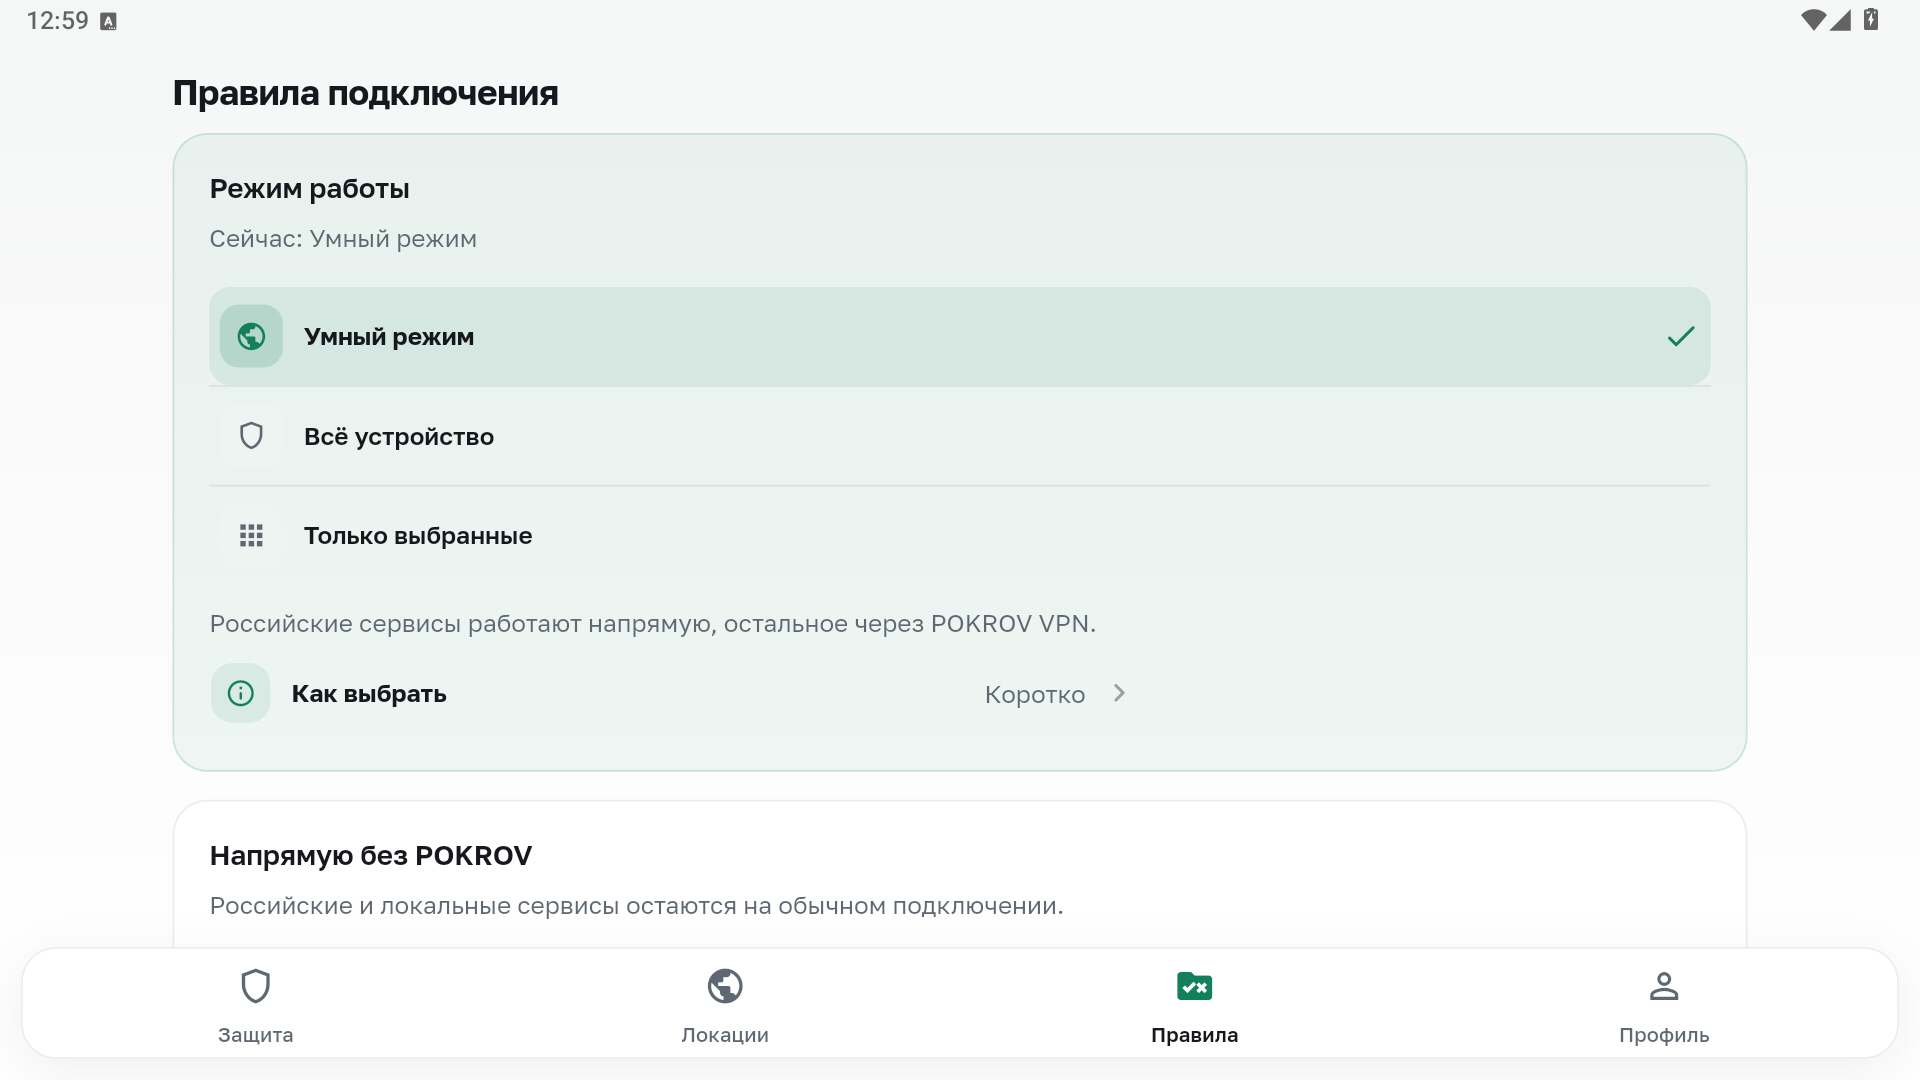
Task: Click the grid icon beside Только выбранные
Action: point(251,536)
